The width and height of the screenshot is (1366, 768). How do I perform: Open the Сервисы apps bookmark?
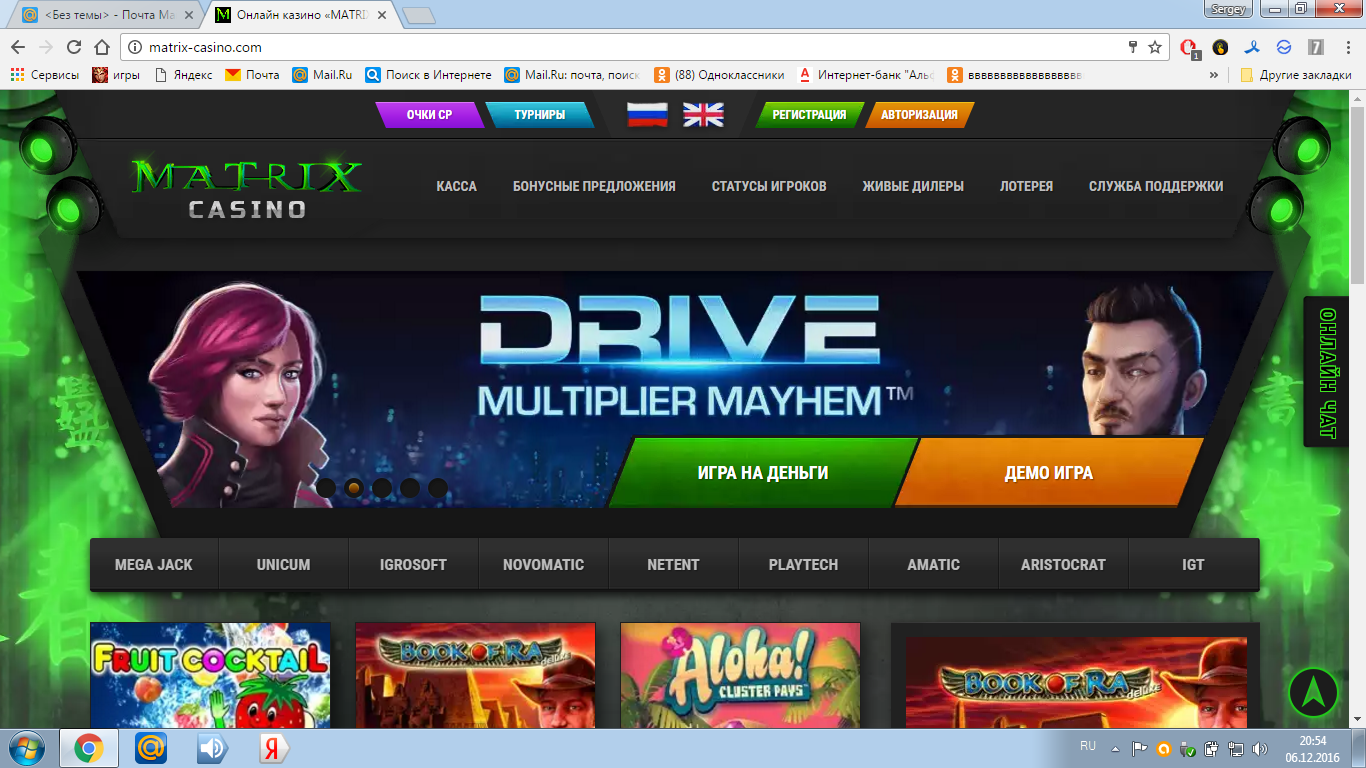[45, 75]
